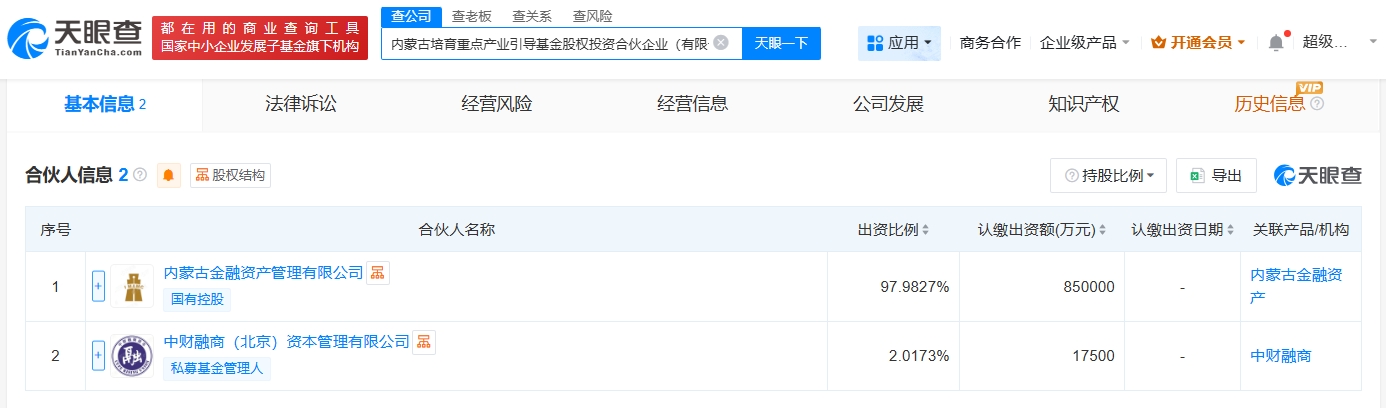Open the 持股比例 dropdown
This screenshot has width=1386, height=408.
tap(1108, 176)
